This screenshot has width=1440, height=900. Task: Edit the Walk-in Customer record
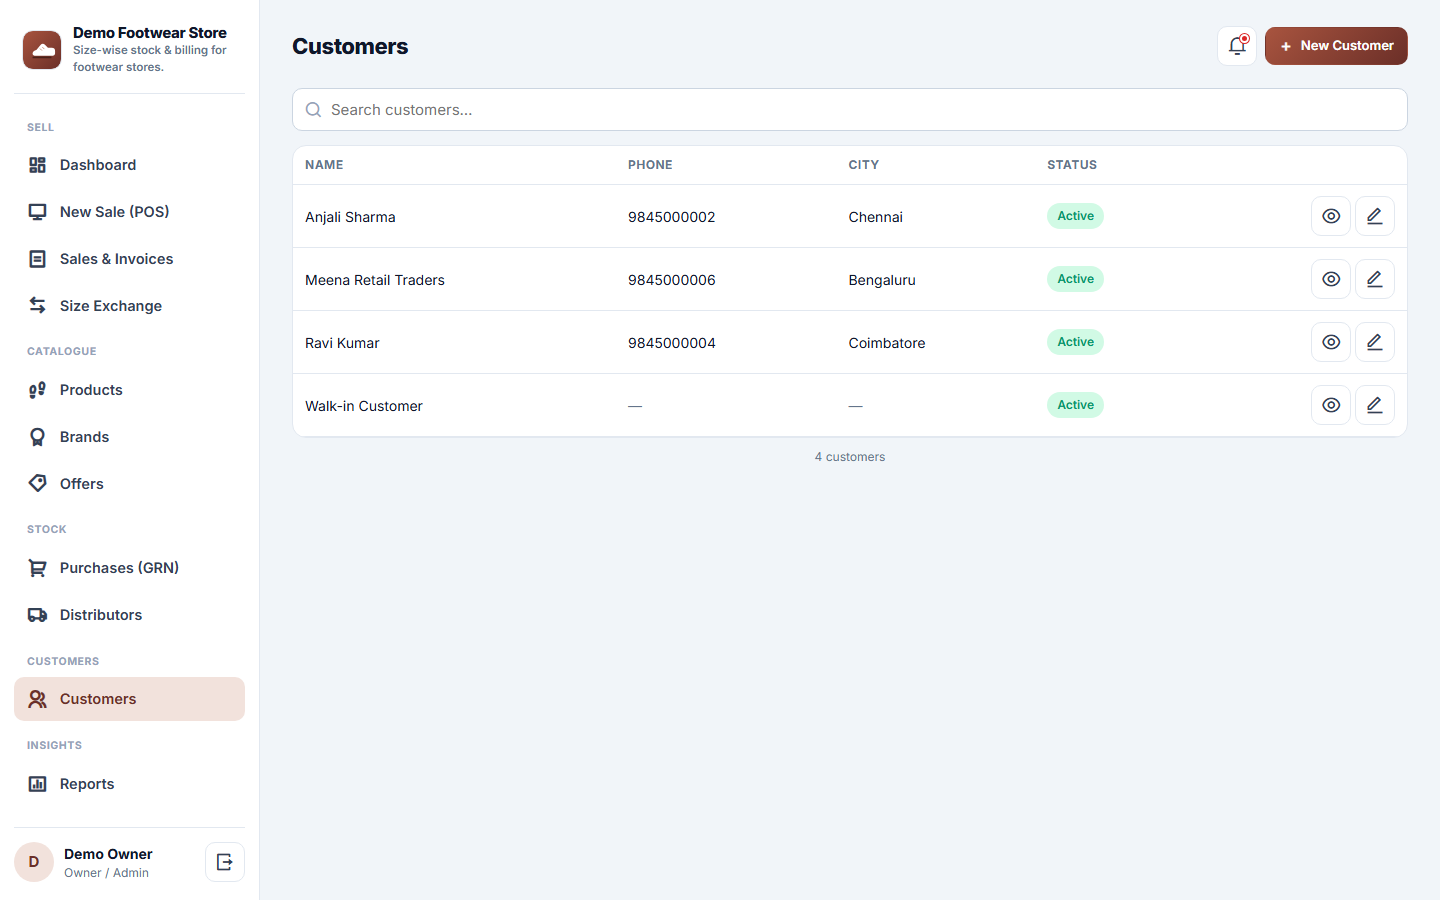point(1375,405)
